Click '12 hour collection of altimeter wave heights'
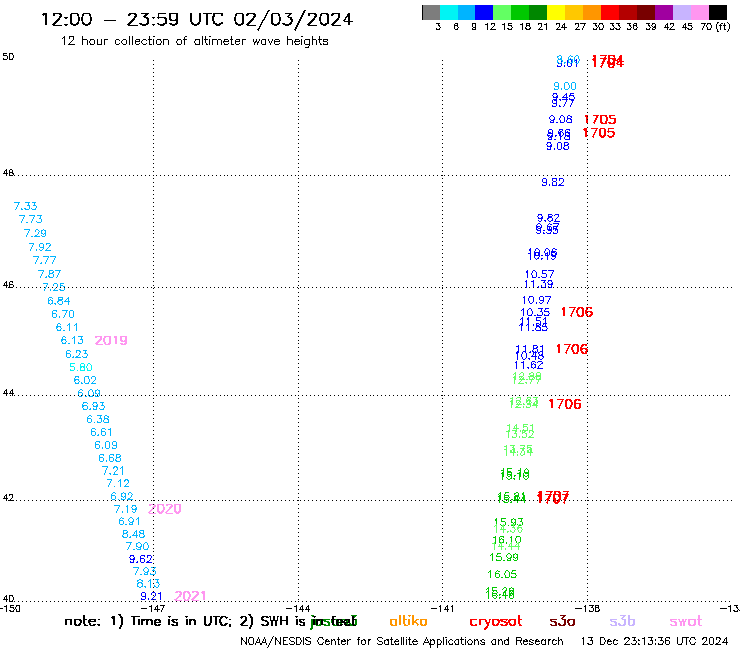Image resolution: width=740 pixels, height=650 pixels. point(194,41)
